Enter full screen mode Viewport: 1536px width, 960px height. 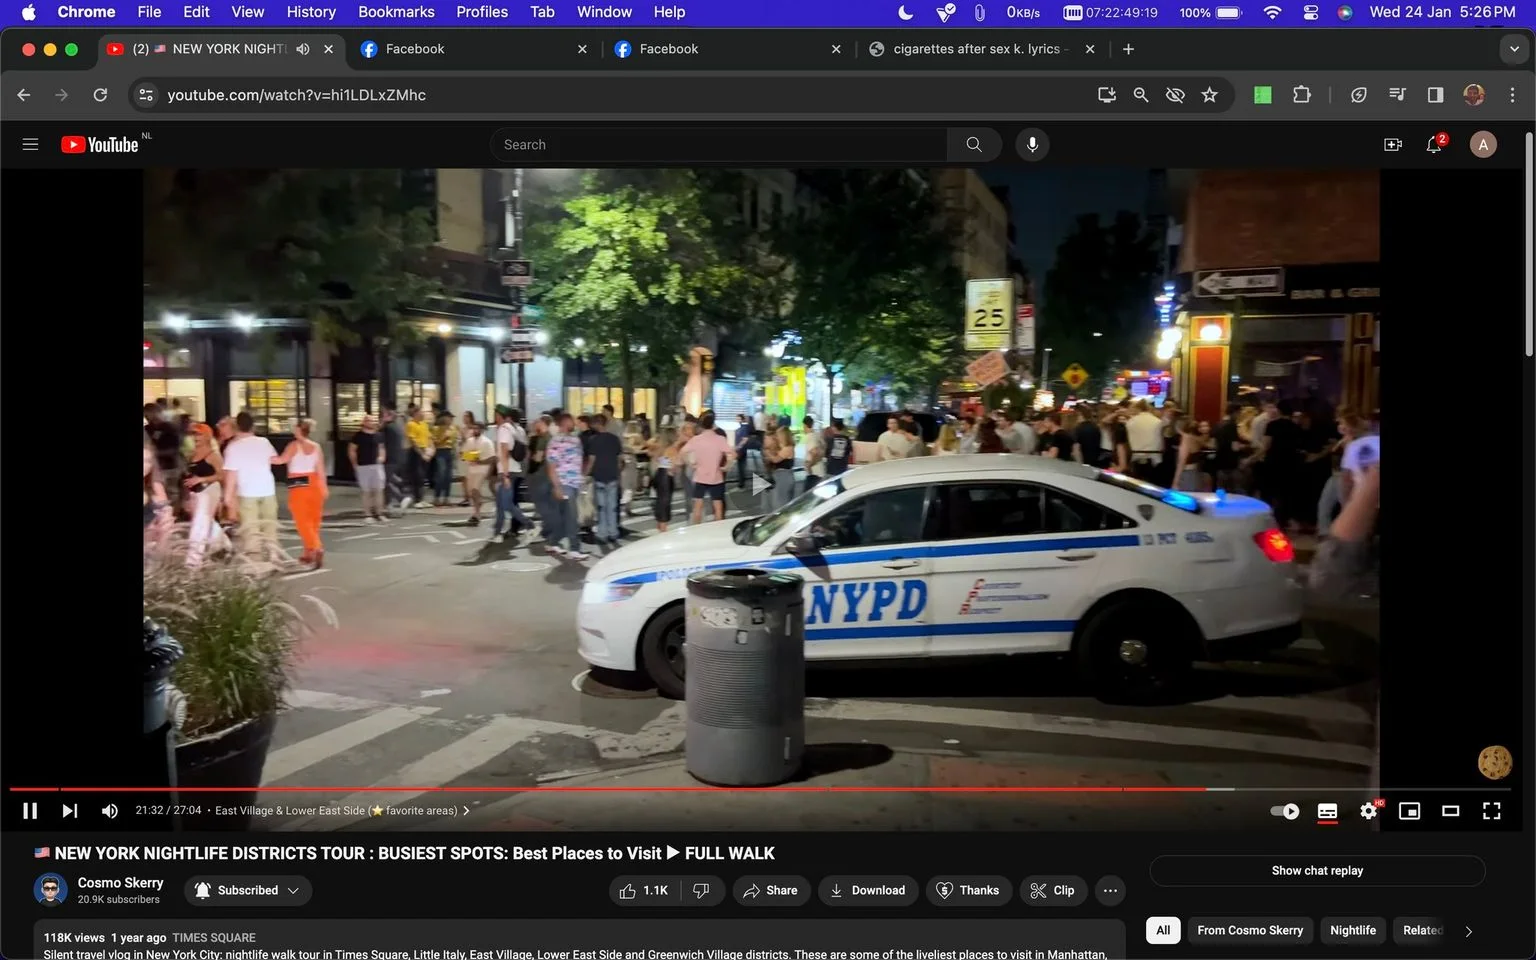click(1491, 811)
